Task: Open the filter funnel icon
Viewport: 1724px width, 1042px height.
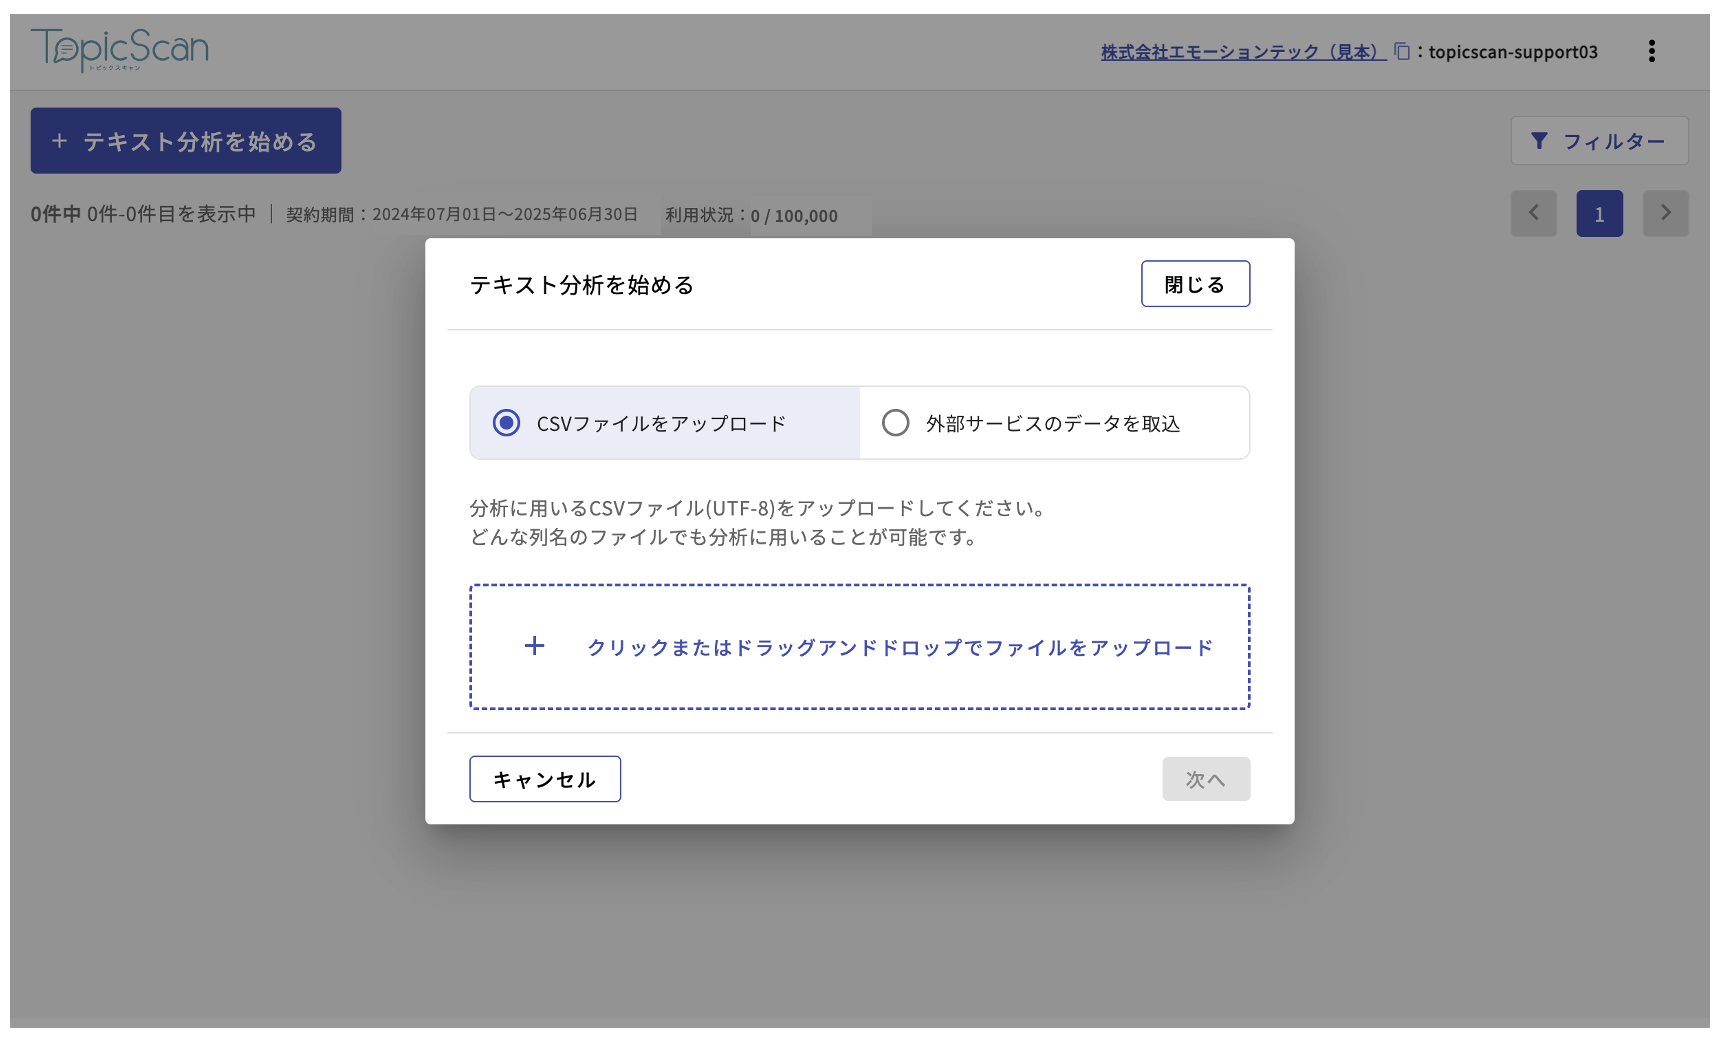Action: pyautogui.click(x=1540, y=141)
